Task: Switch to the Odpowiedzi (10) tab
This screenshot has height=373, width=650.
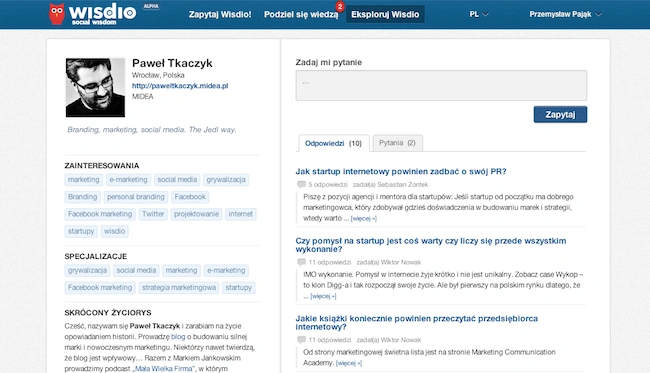Action: [x=334, y=143]
